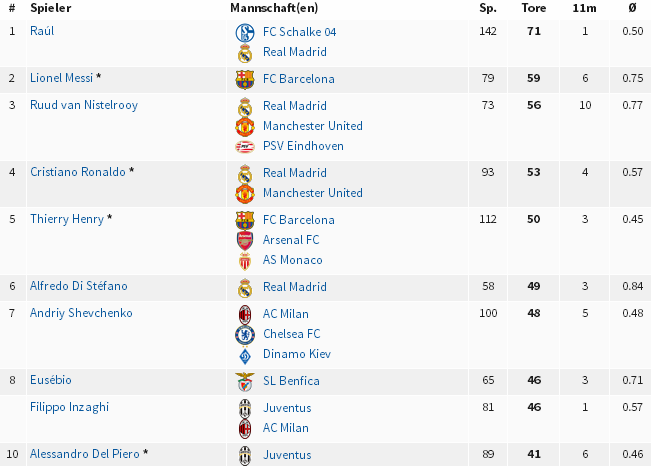Click the SL Benfica eagle crest icon
Screen dimensions: 651x466
point(245,381)
